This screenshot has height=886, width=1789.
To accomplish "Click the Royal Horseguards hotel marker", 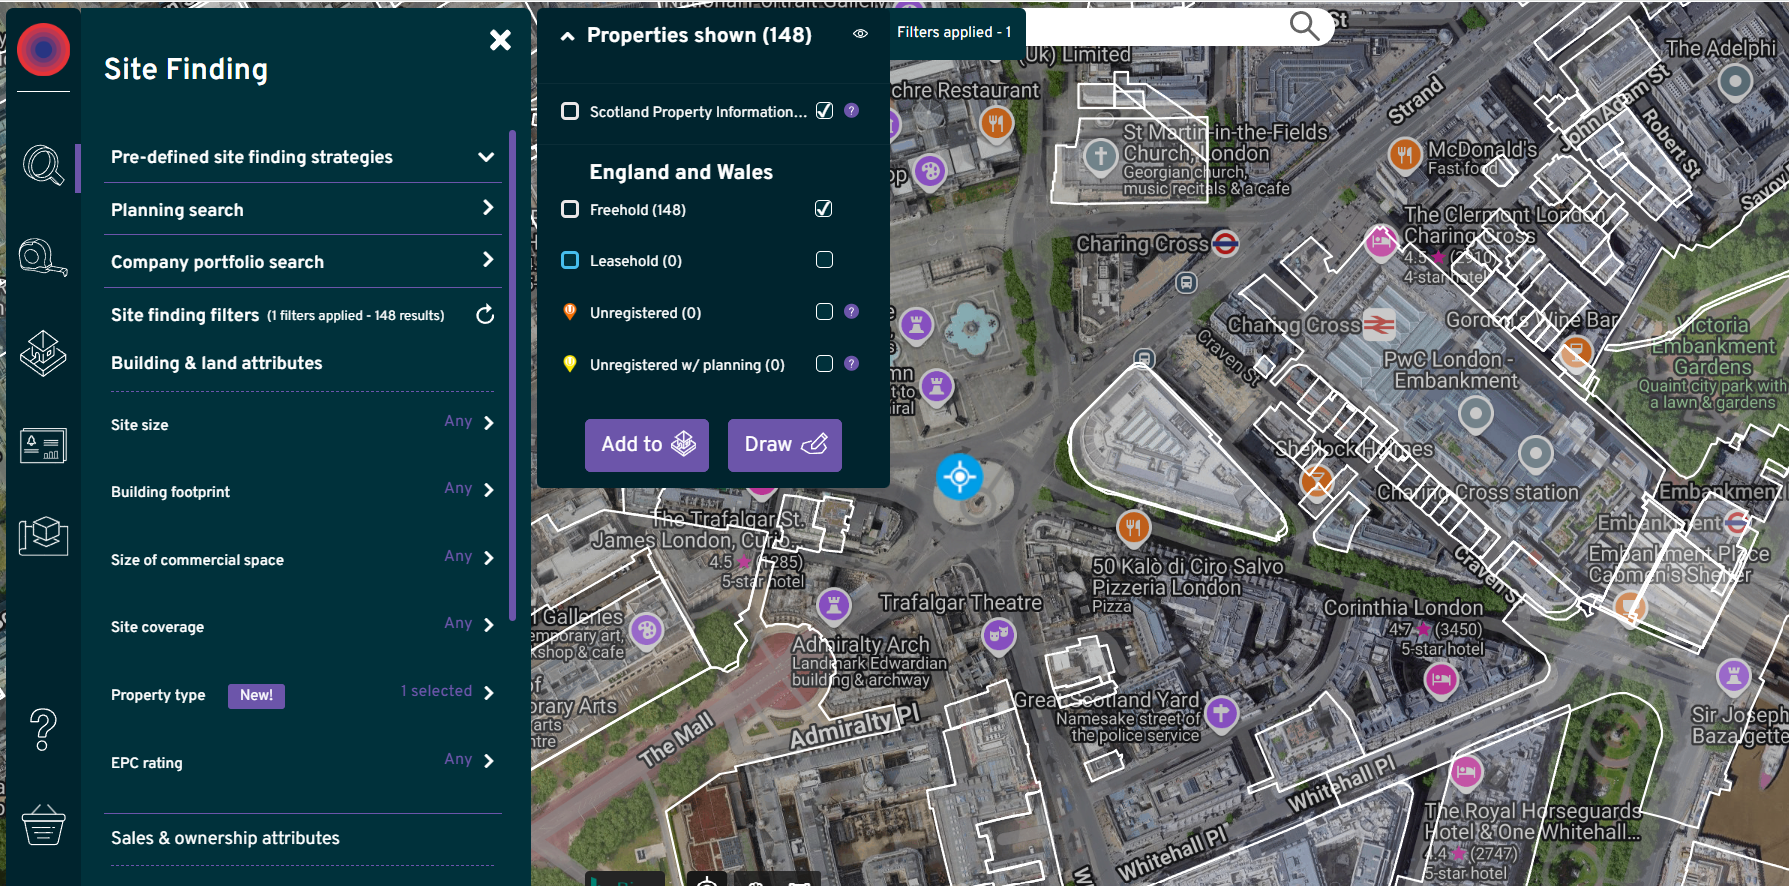I will (x=1466, y=772).
